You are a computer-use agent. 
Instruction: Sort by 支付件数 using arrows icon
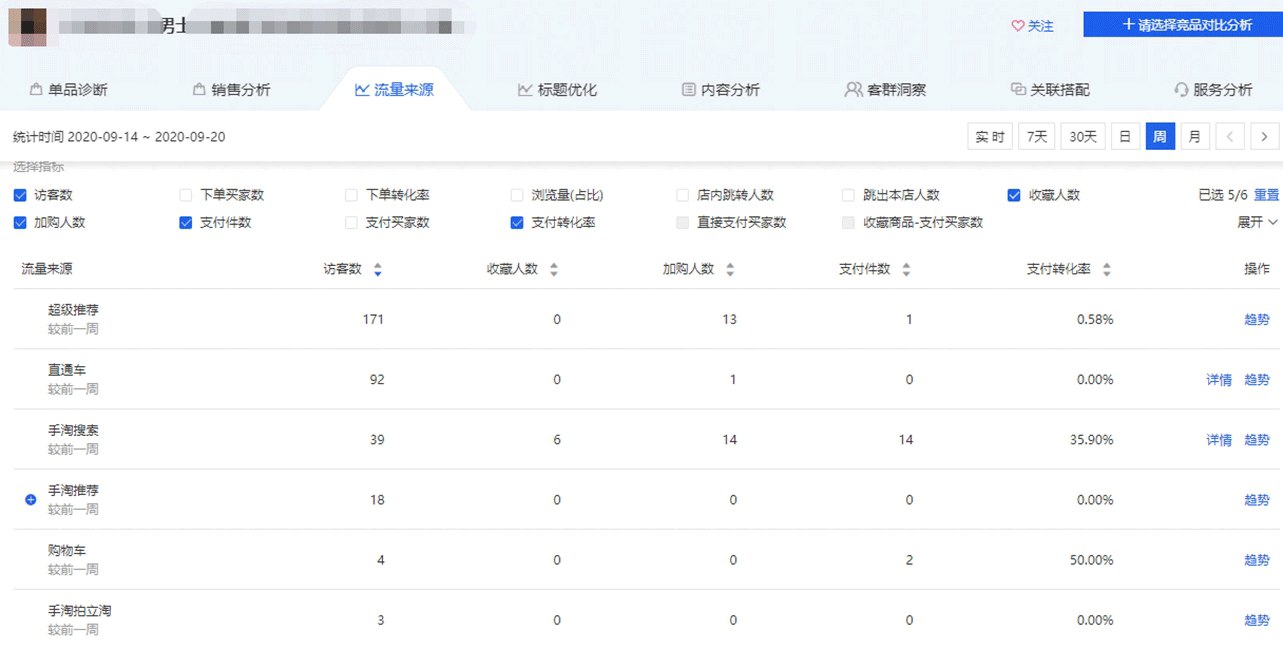906,270
